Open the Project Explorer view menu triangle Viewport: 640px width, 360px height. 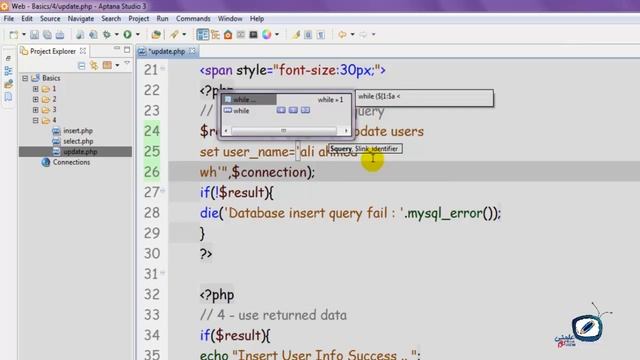tap(127, 63)
